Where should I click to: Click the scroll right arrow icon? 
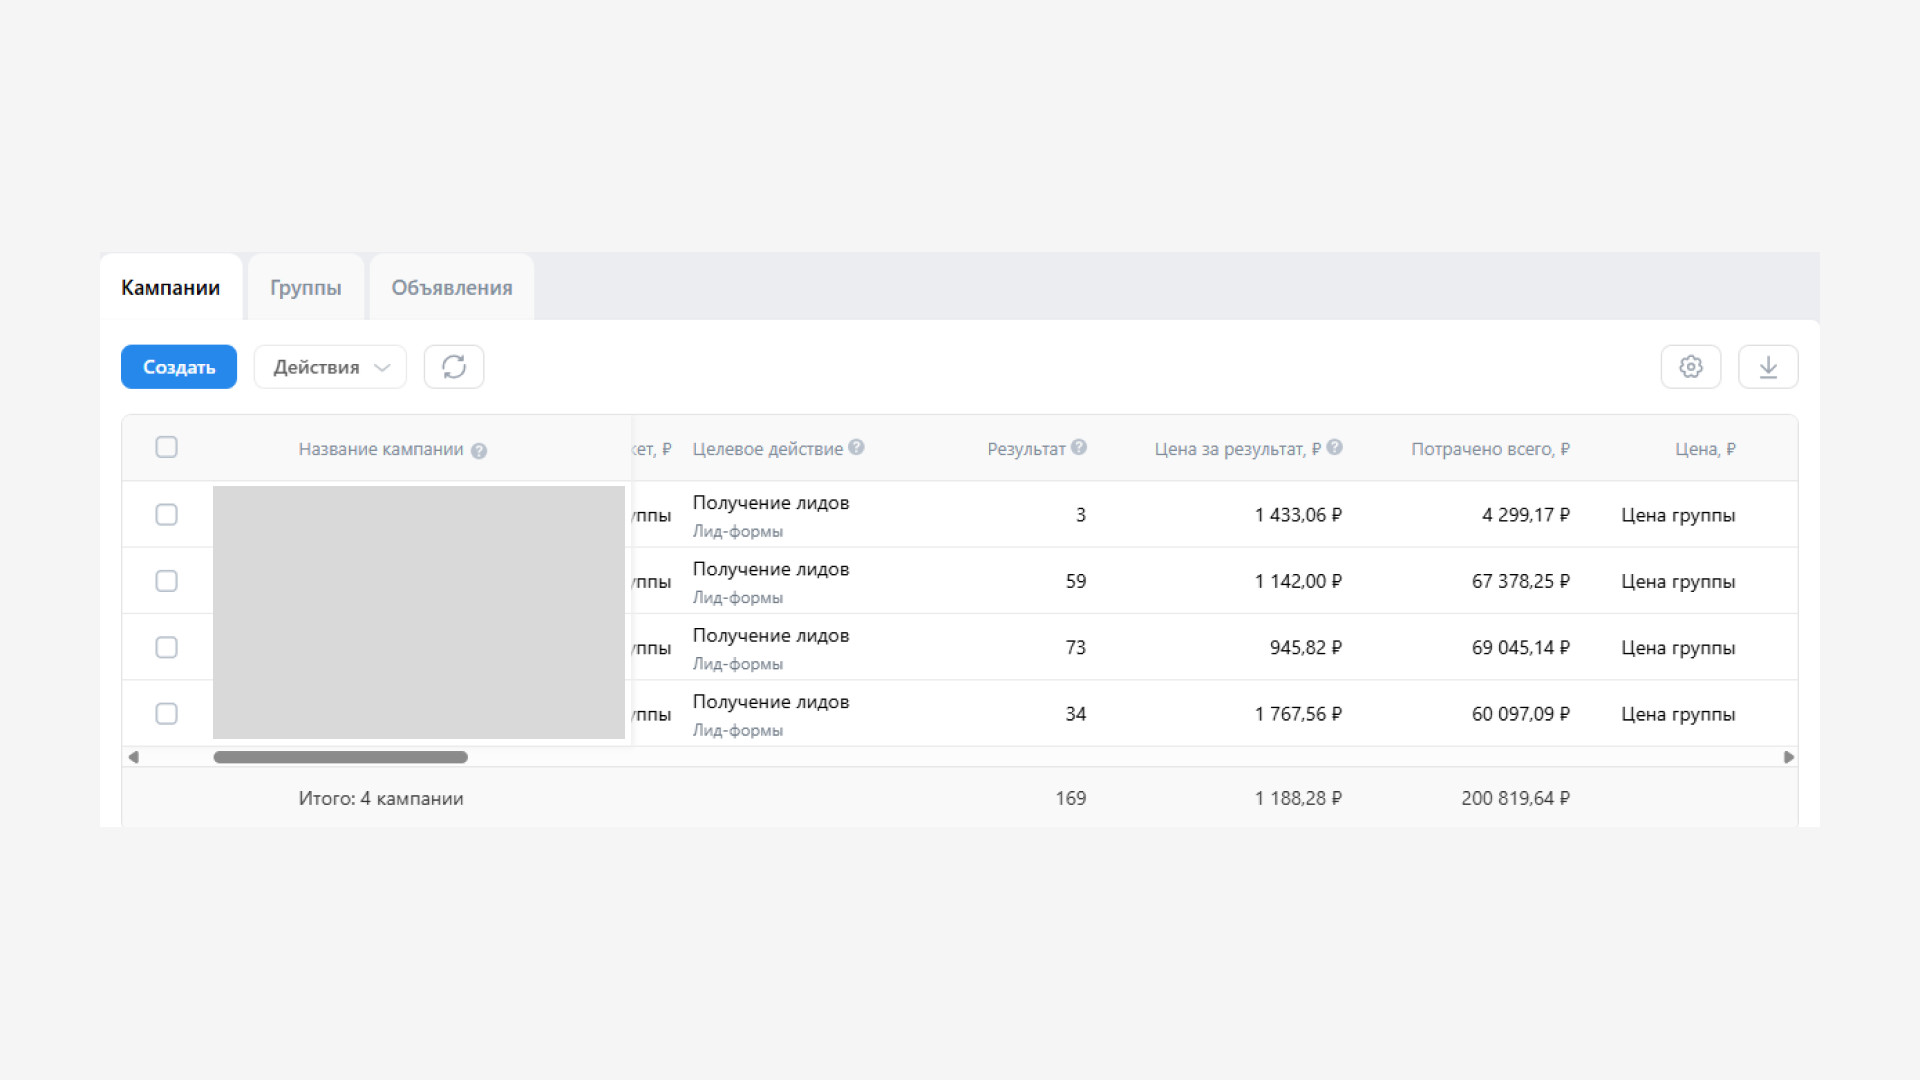click(x=1788, y=757)
